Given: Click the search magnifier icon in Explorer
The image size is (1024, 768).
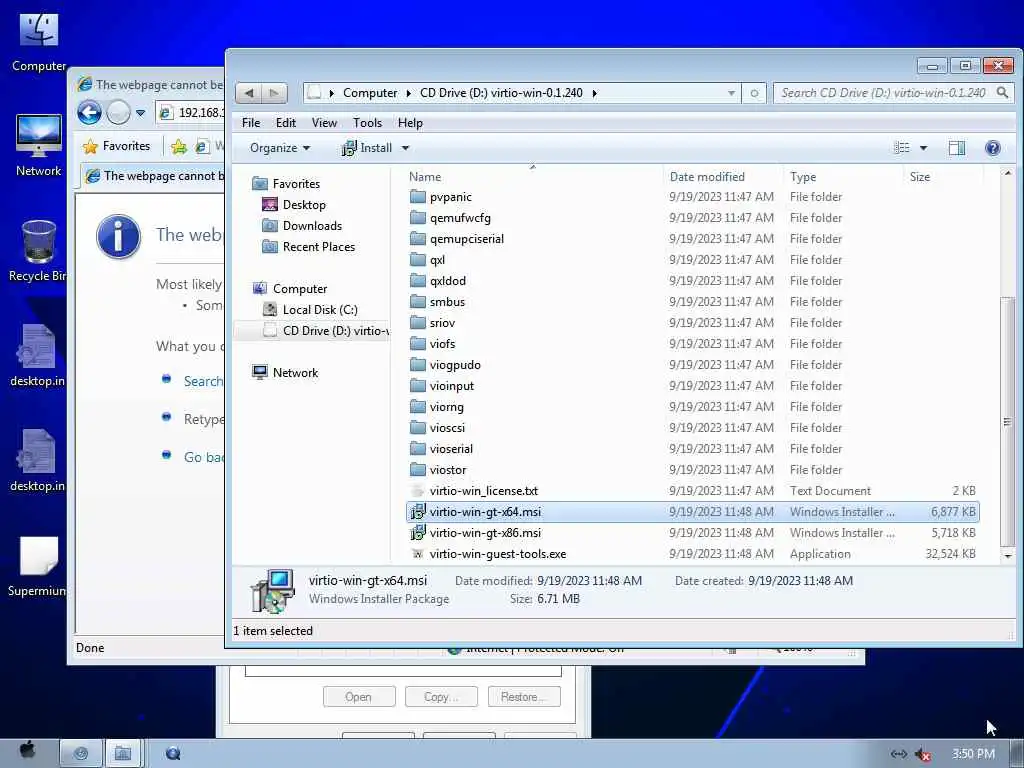Looking at the screenshot, I should [x=1002, y=93].
